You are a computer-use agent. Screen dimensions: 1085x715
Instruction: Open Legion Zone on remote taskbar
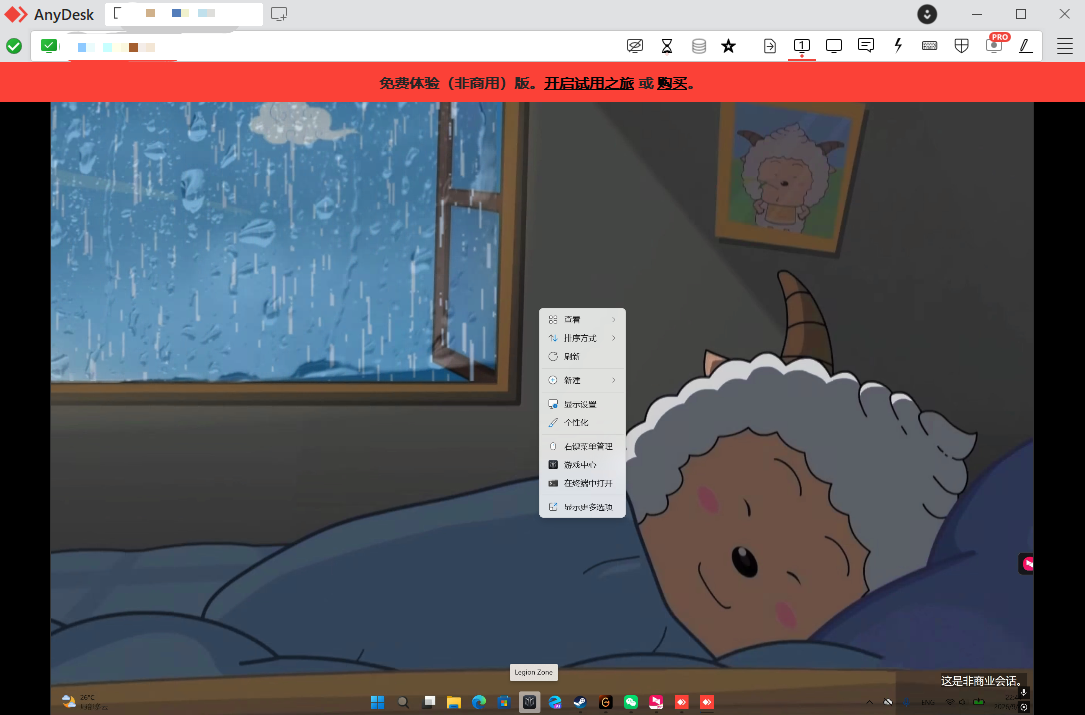pyautogui.click(x=529, y=702)
